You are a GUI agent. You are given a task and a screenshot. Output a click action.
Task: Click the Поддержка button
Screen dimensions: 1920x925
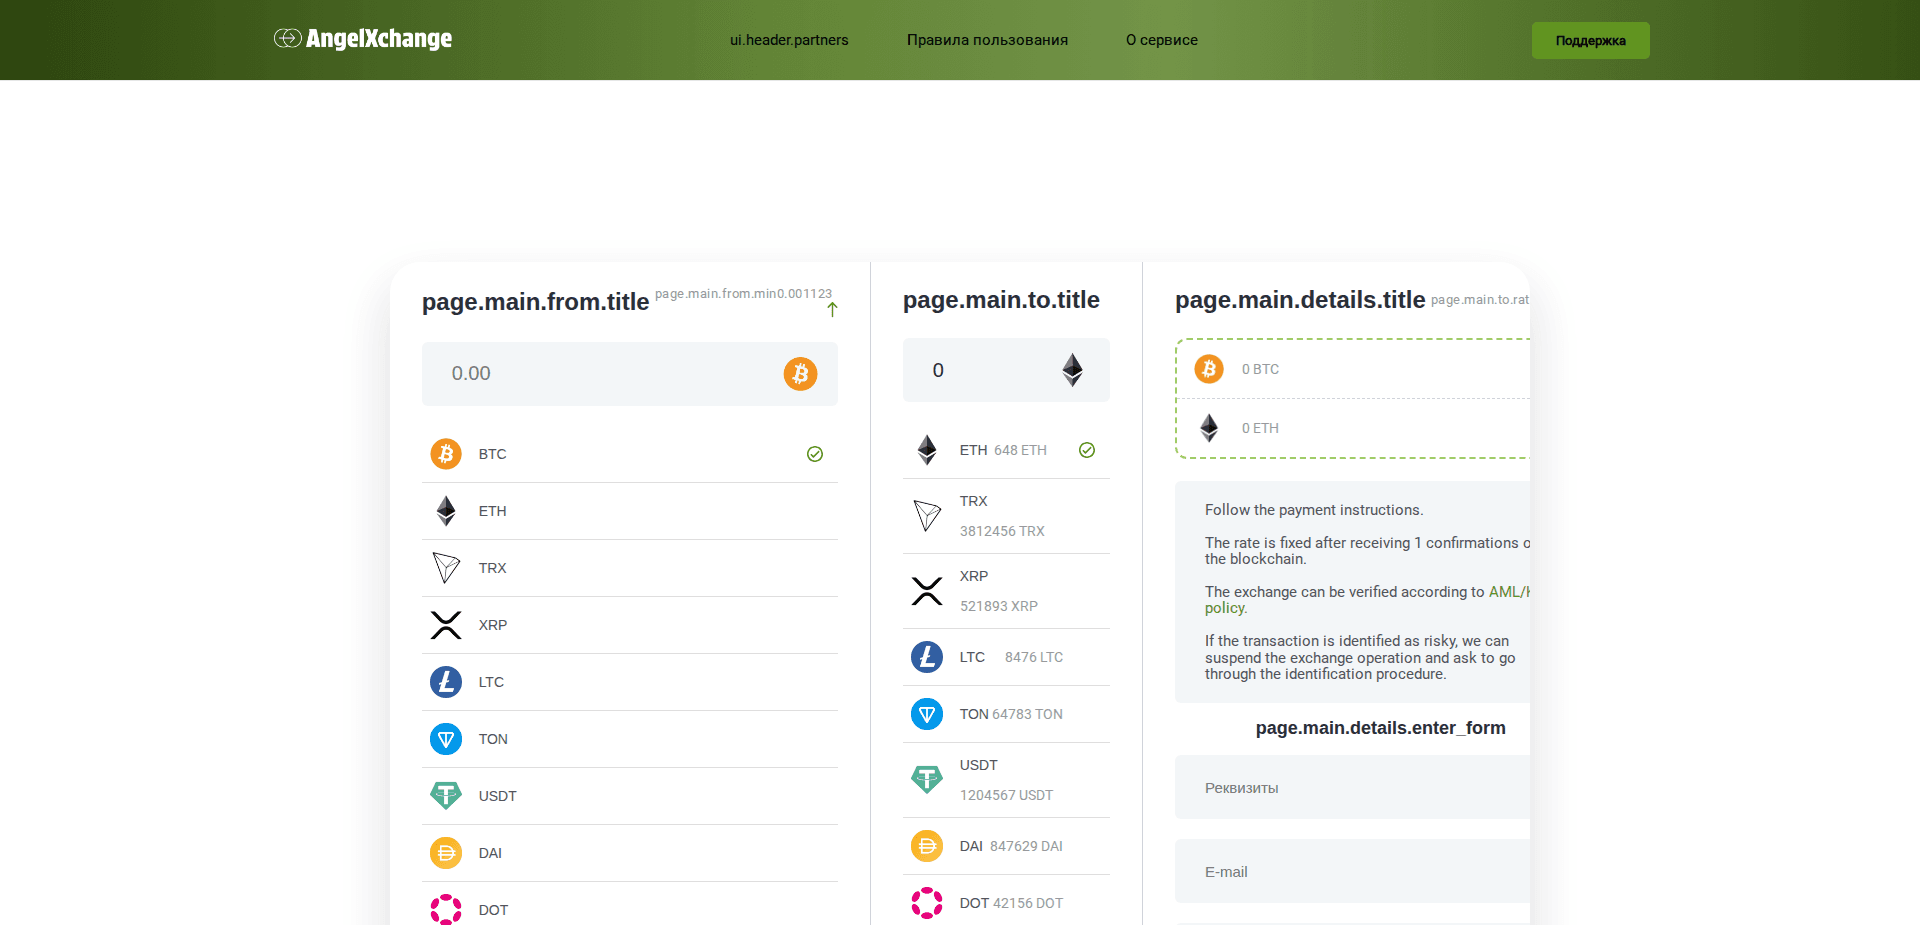pos(1590,40)
